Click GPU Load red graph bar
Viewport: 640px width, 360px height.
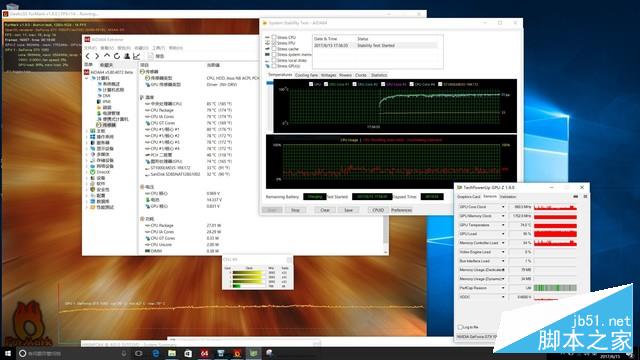556,234
